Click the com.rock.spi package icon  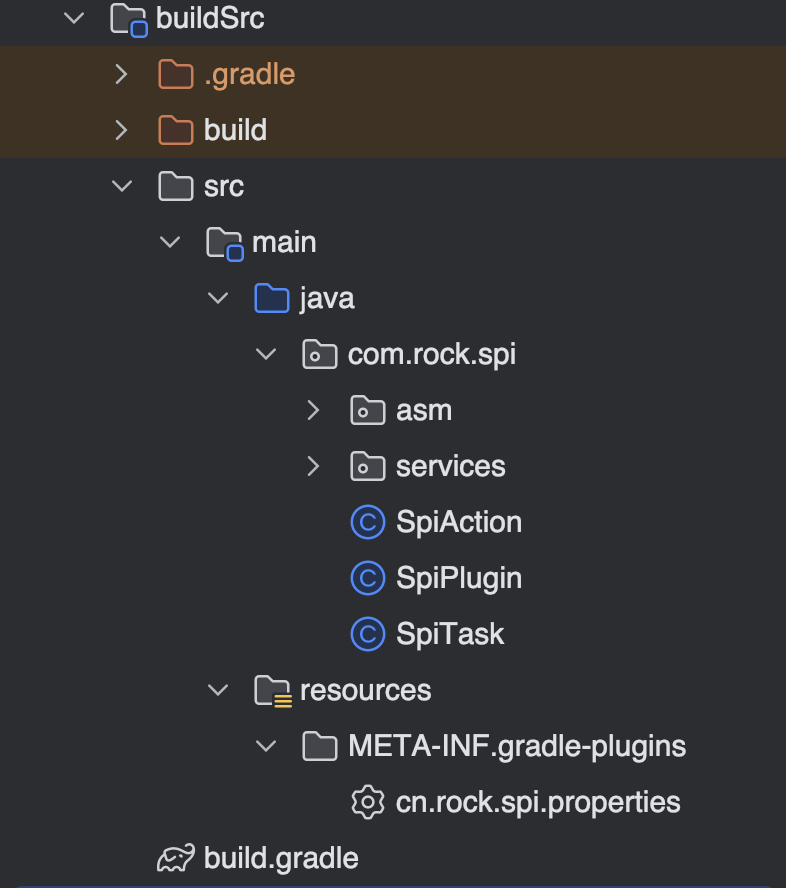(x=320, y=353)
